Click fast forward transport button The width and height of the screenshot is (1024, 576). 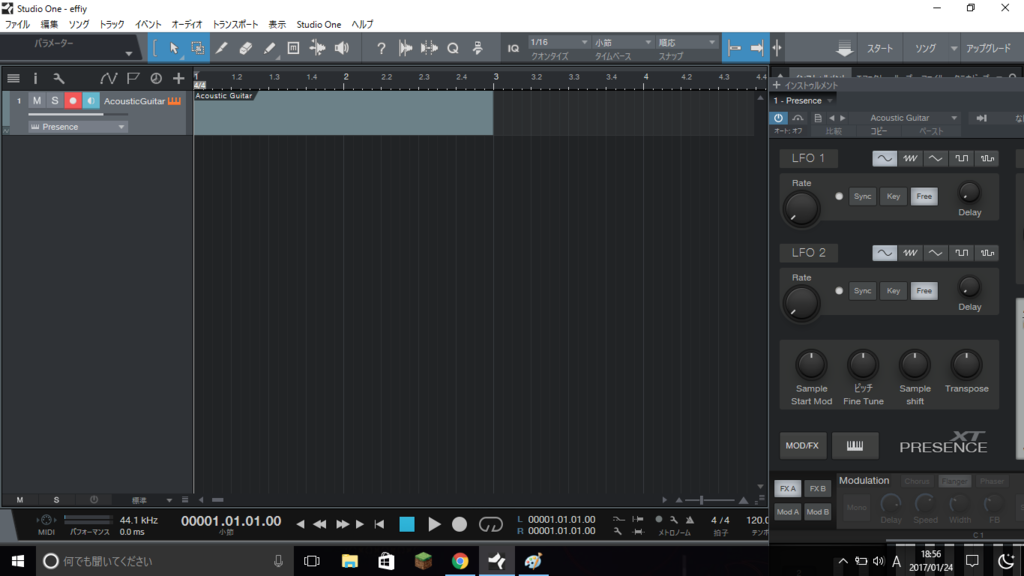pos(342,524)
